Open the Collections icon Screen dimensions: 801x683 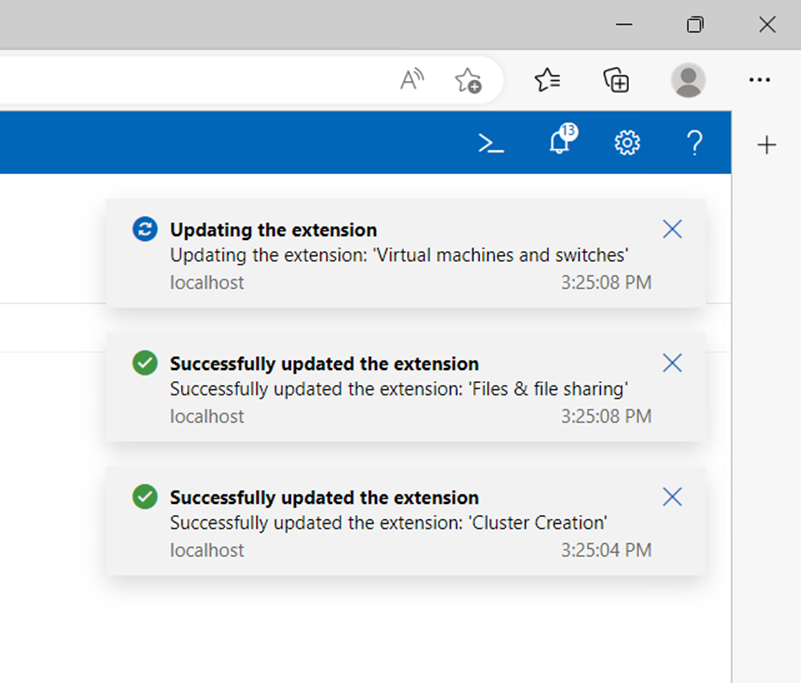[617, 80]
